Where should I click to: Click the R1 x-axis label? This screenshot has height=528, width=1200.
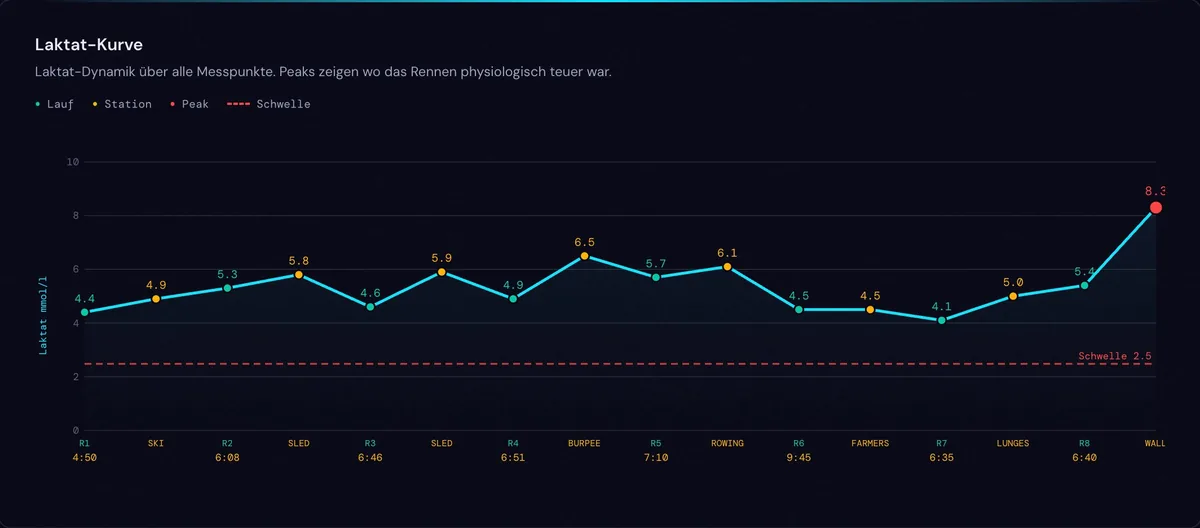[x=84, y=443]
